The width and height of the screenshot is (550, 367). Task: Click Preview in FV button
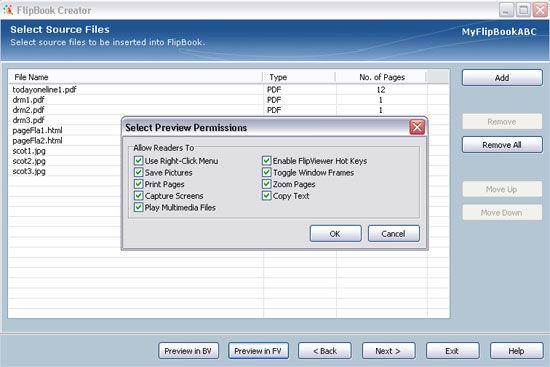[258, 351]
